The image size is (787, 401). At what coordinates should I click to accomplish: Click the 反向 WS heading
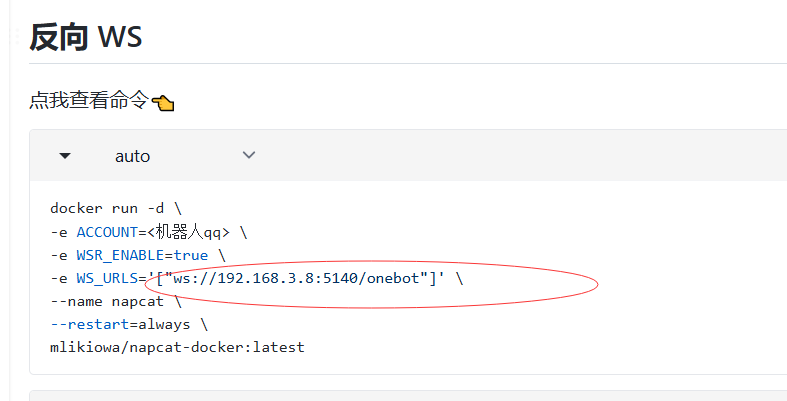[x=85, y=37]
